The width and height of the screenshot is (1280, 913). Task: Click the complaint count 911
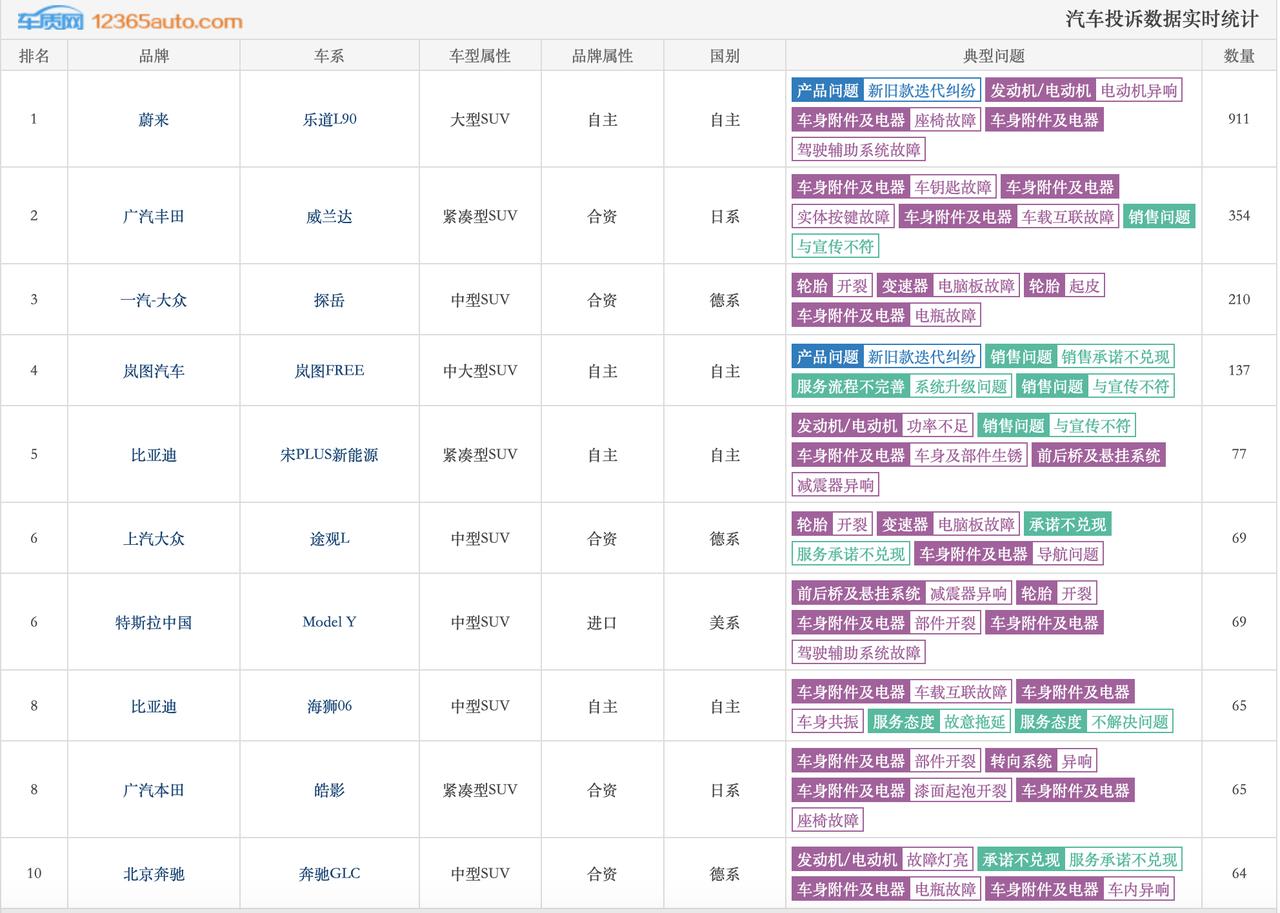[1239, 119]
